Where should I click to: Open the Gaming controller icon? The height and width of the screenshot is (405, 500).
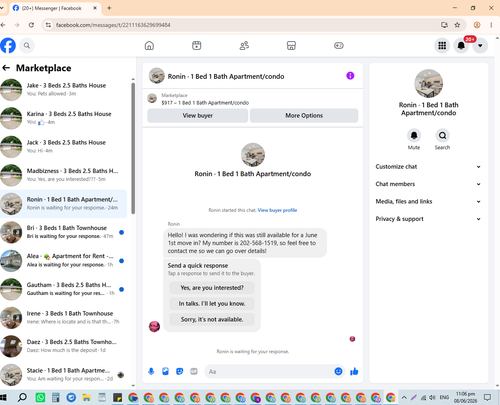coord(339,45)
